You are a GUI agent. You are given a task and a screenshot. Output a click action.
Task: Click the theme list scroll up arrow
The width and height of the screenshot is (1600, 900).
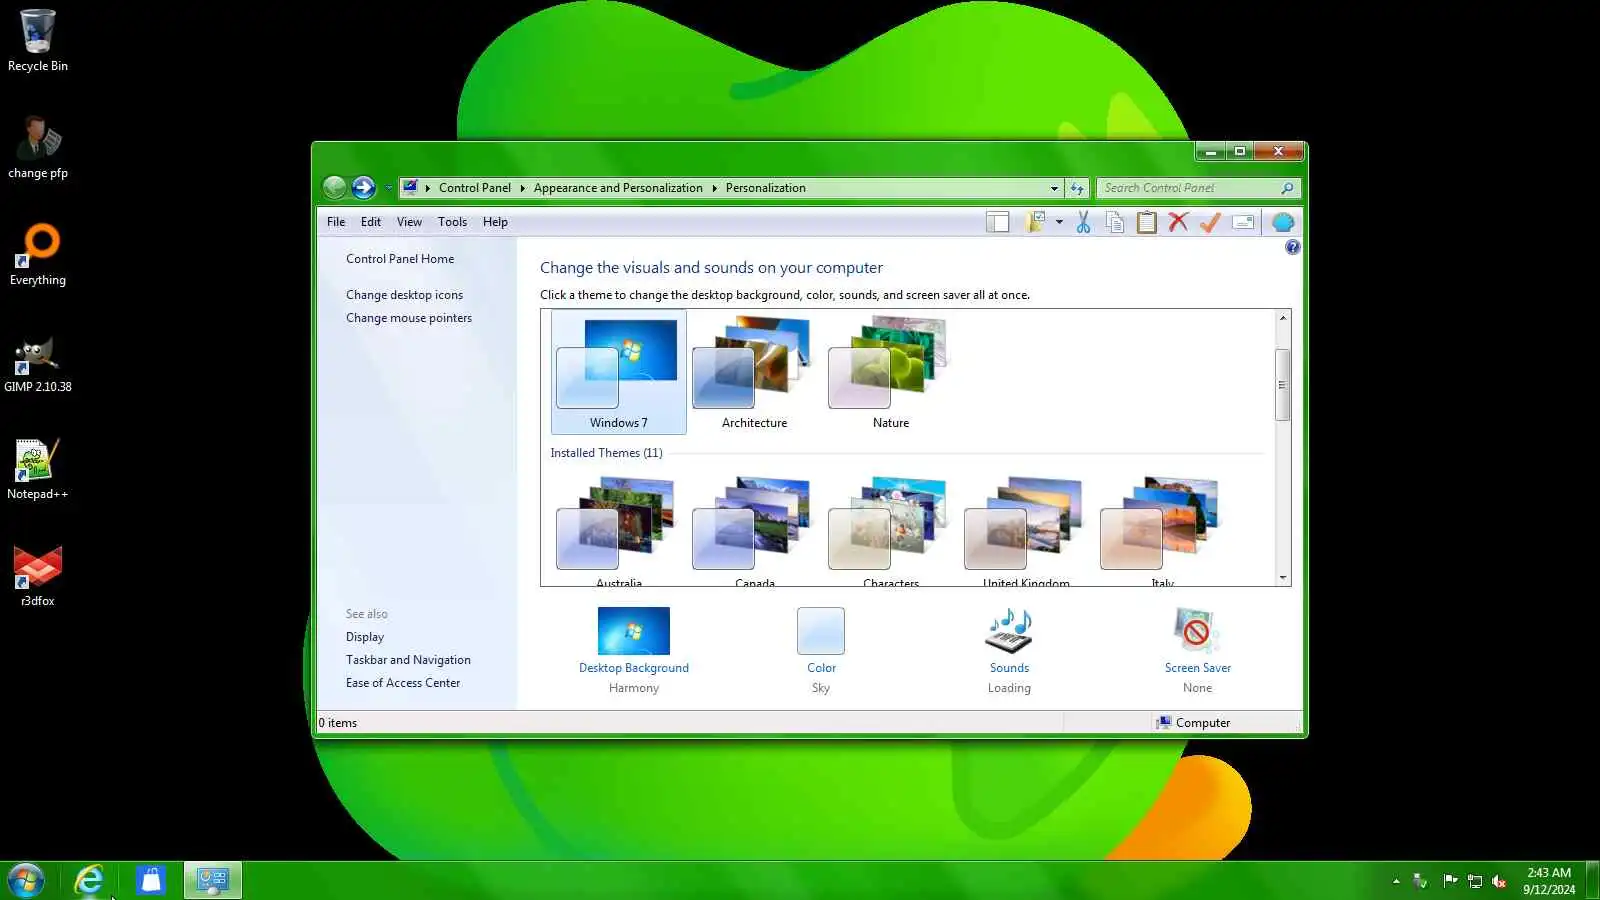coord(1282,318)
